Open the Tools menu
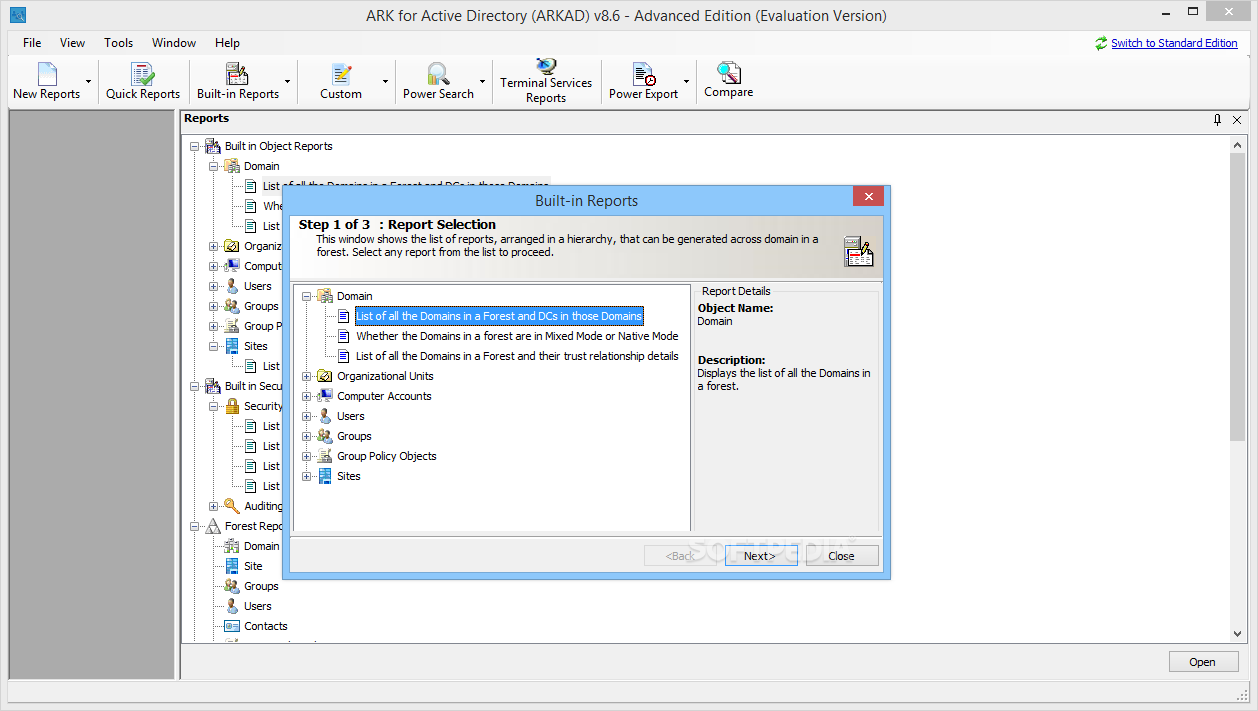The height and width of the screenshot is (711, 1258). click(x=118, y=43)
